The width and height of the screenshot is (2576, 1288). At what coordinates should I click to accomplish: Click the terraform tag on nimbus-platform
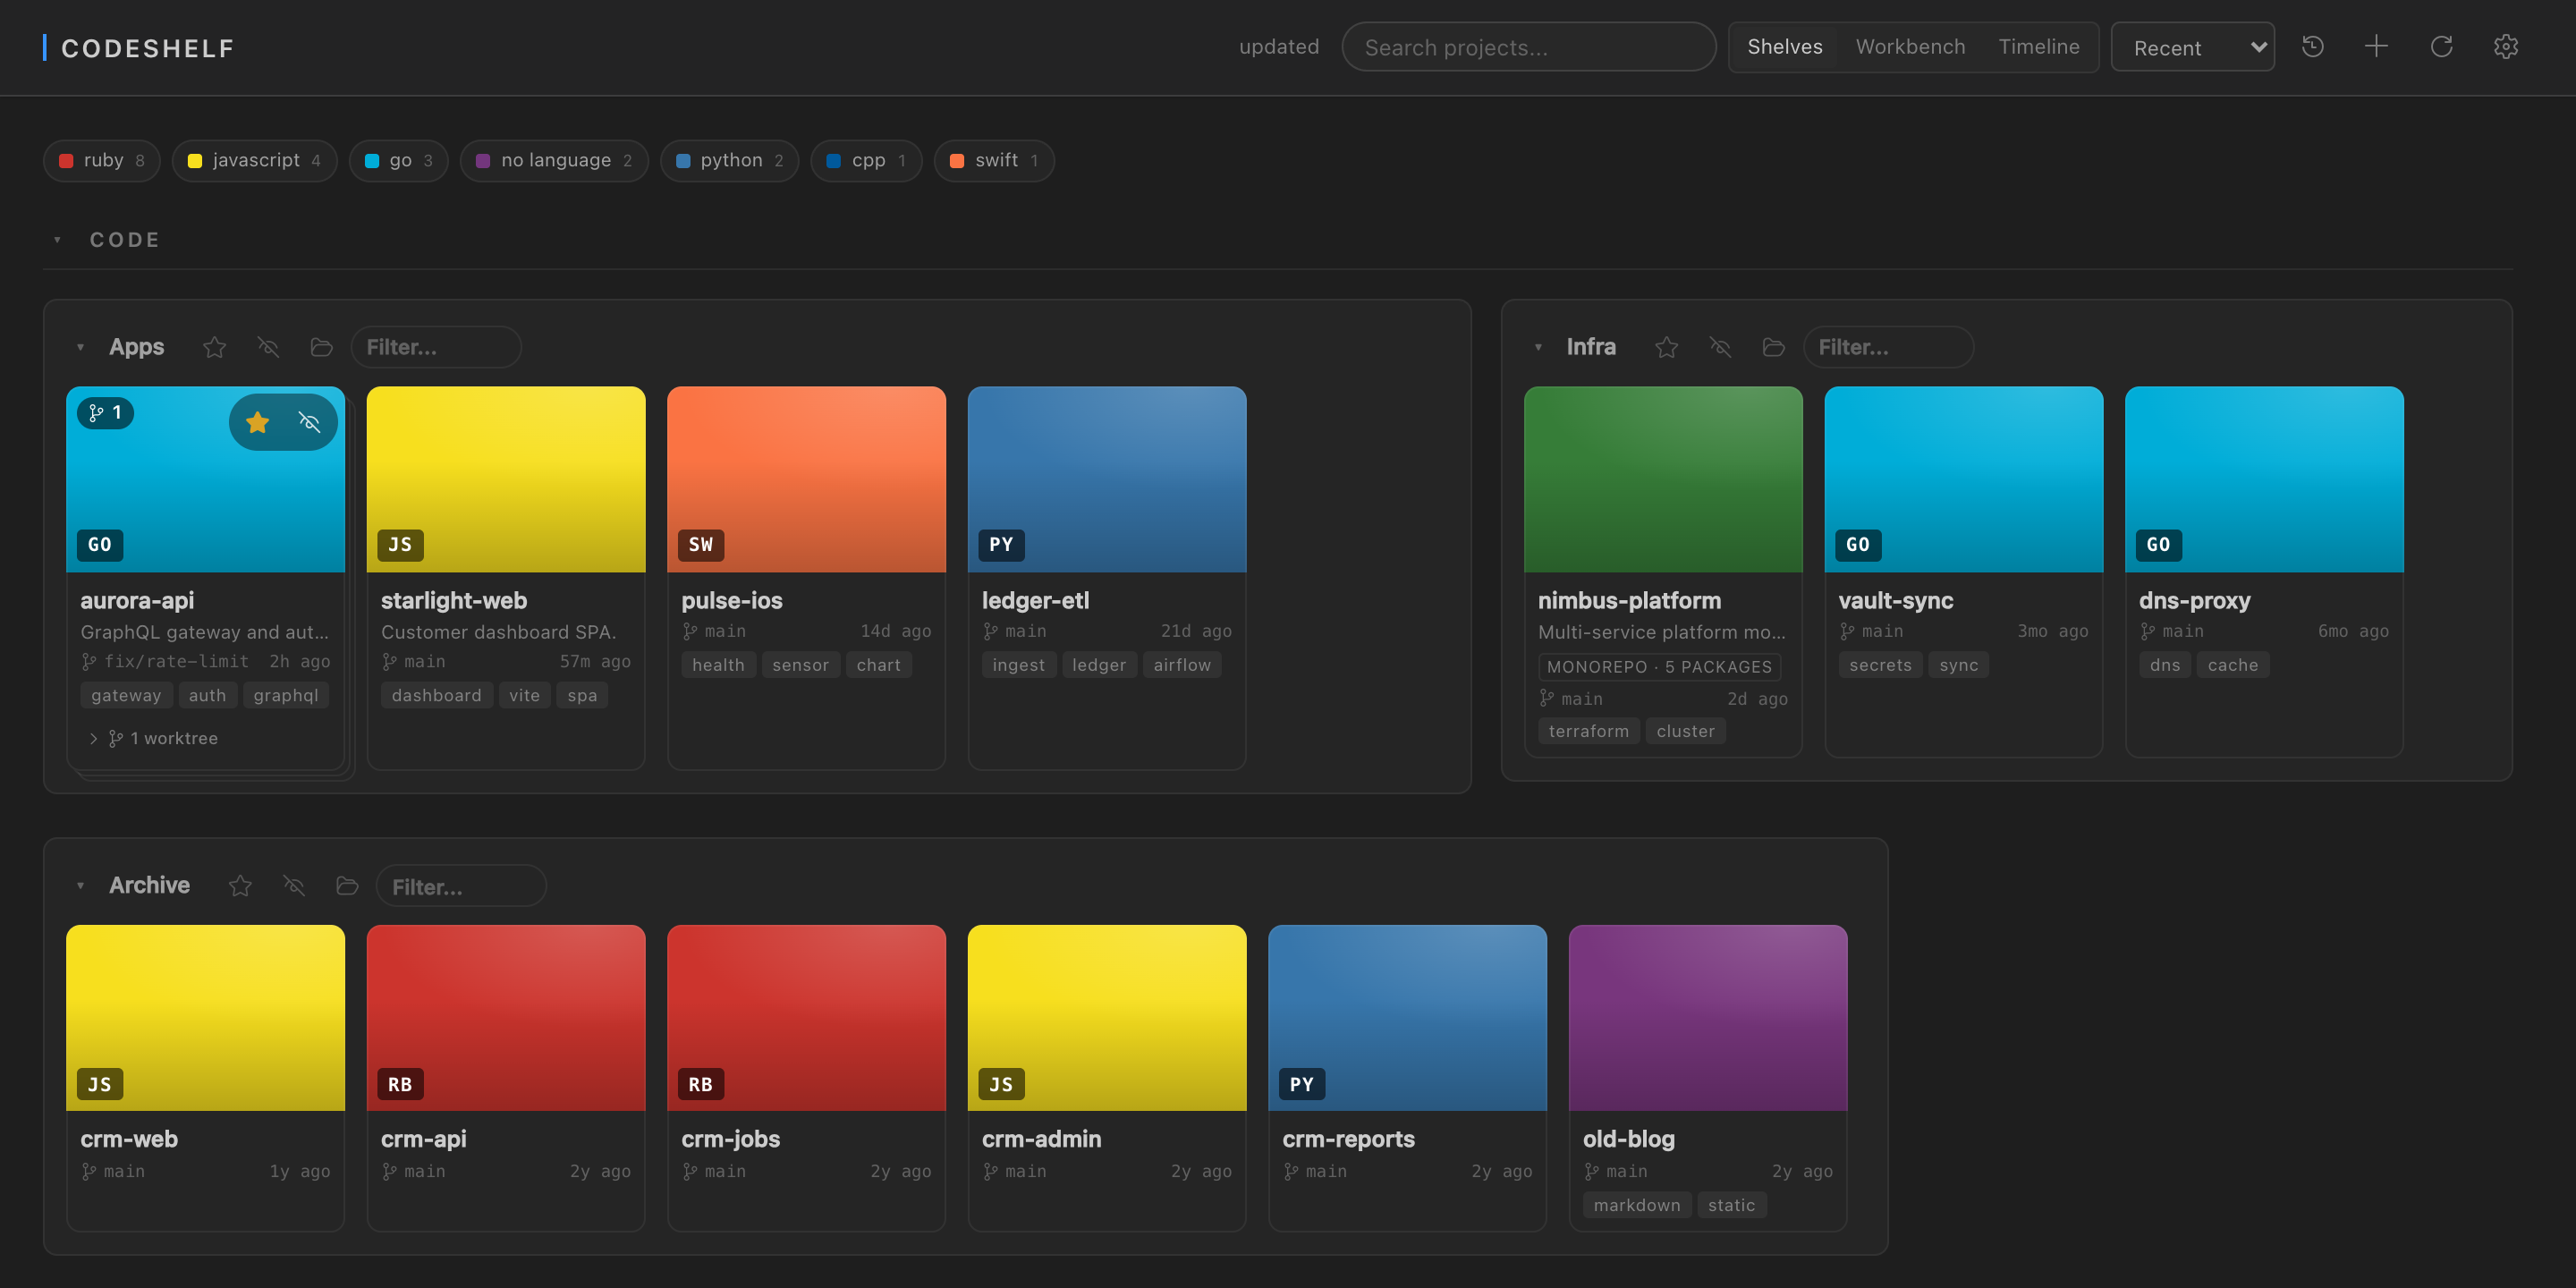1588,731
